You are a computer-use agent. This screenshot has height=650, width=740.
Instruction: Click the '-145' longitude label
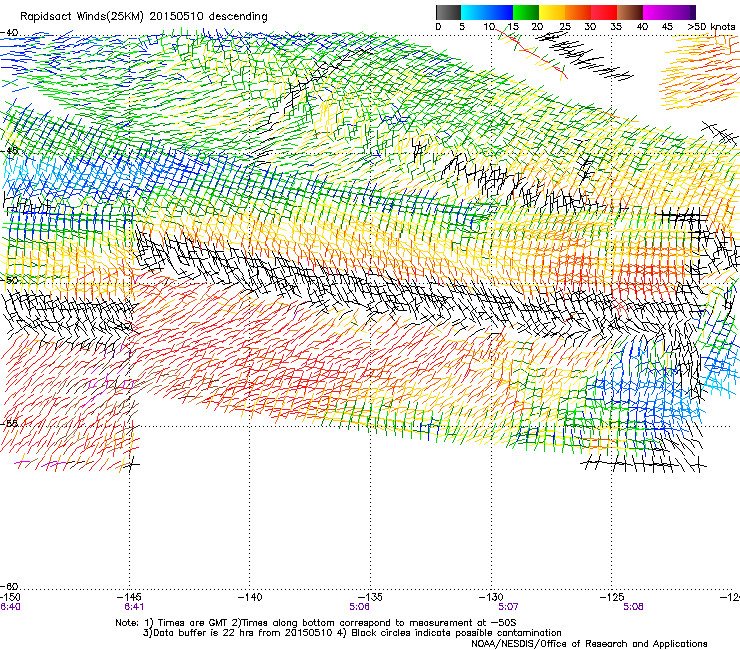point(130,598)
